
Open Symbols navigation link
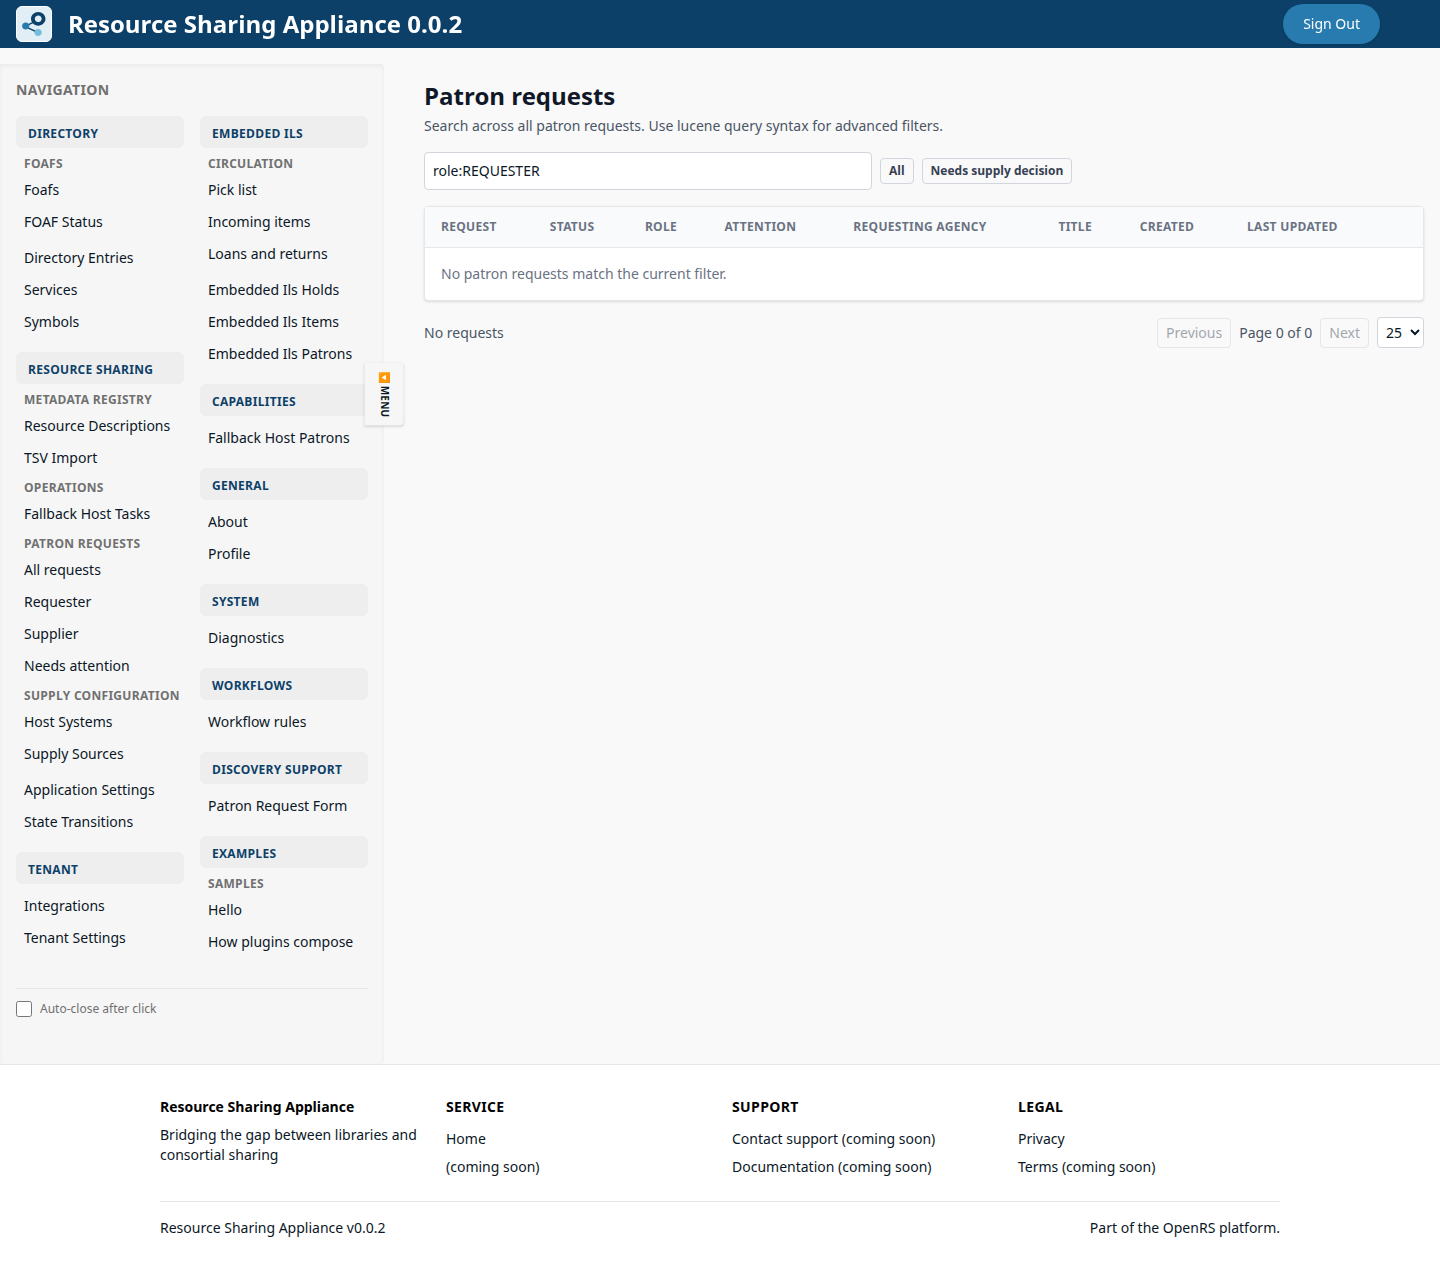coord(52,322)
